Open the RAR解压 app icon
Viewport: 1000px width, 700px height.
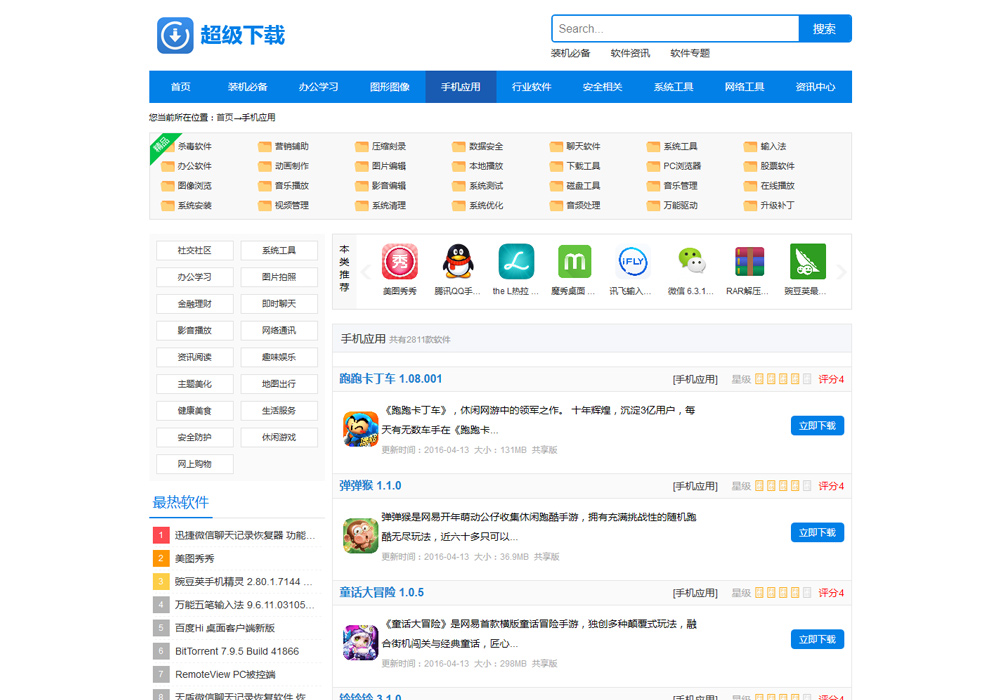[x=749, y=261]
